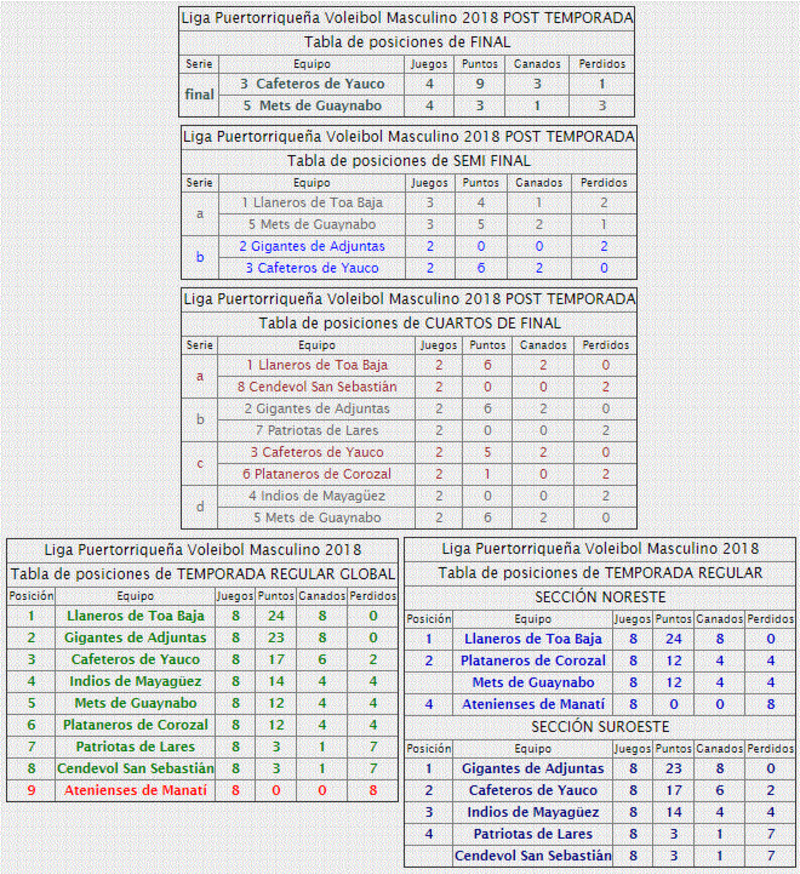Select '1 Llaneros de Toa Baja' in the SEMI FINAL table
Viewport: 800px width, 874px height.
(312, 202)
